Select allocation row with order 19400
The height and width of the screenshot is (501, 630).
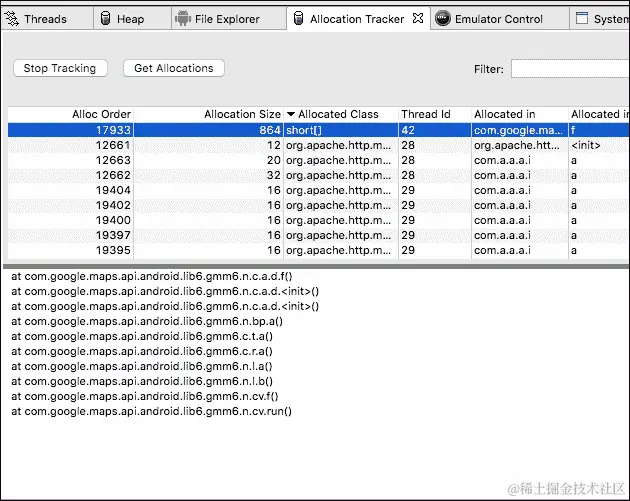[x=319, y=220]
